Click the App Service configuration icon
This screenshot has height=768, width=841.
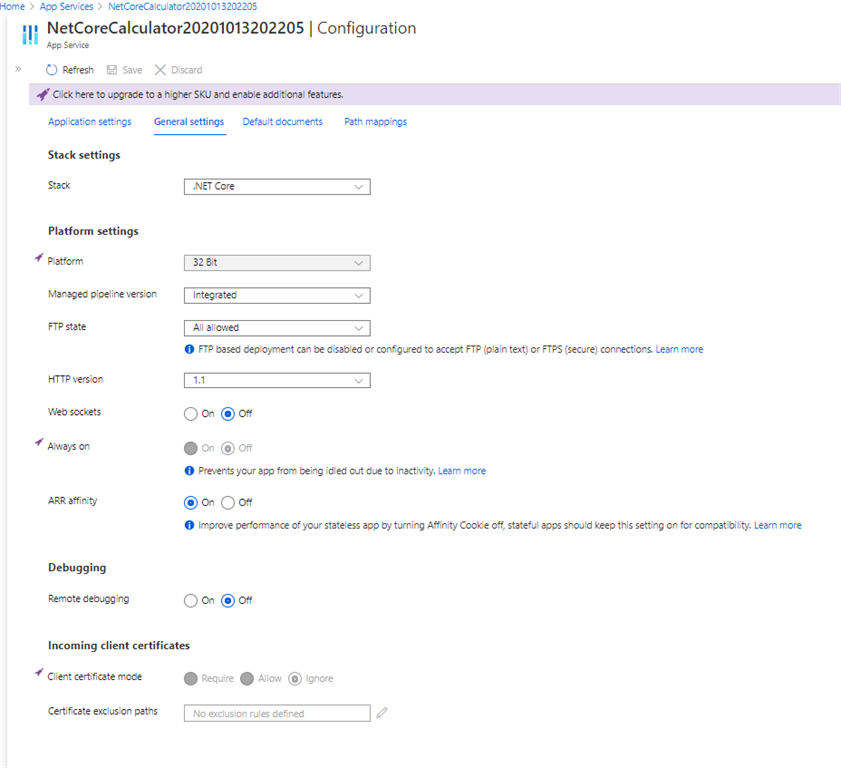coord(30,34)
